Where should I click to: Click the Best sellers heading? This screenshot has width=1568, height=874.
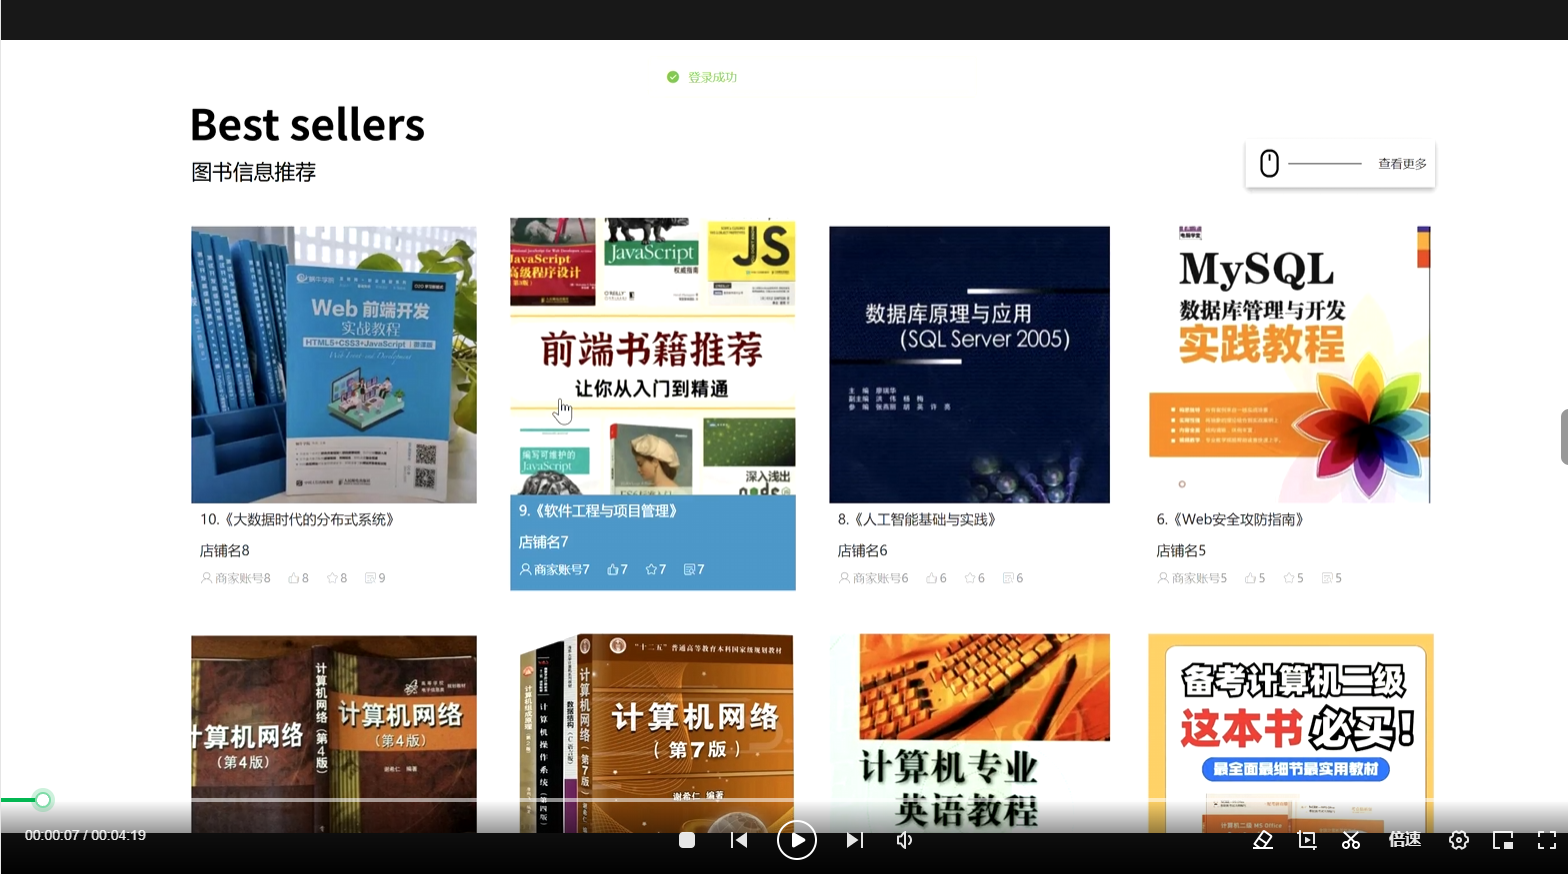click(308, 125)
